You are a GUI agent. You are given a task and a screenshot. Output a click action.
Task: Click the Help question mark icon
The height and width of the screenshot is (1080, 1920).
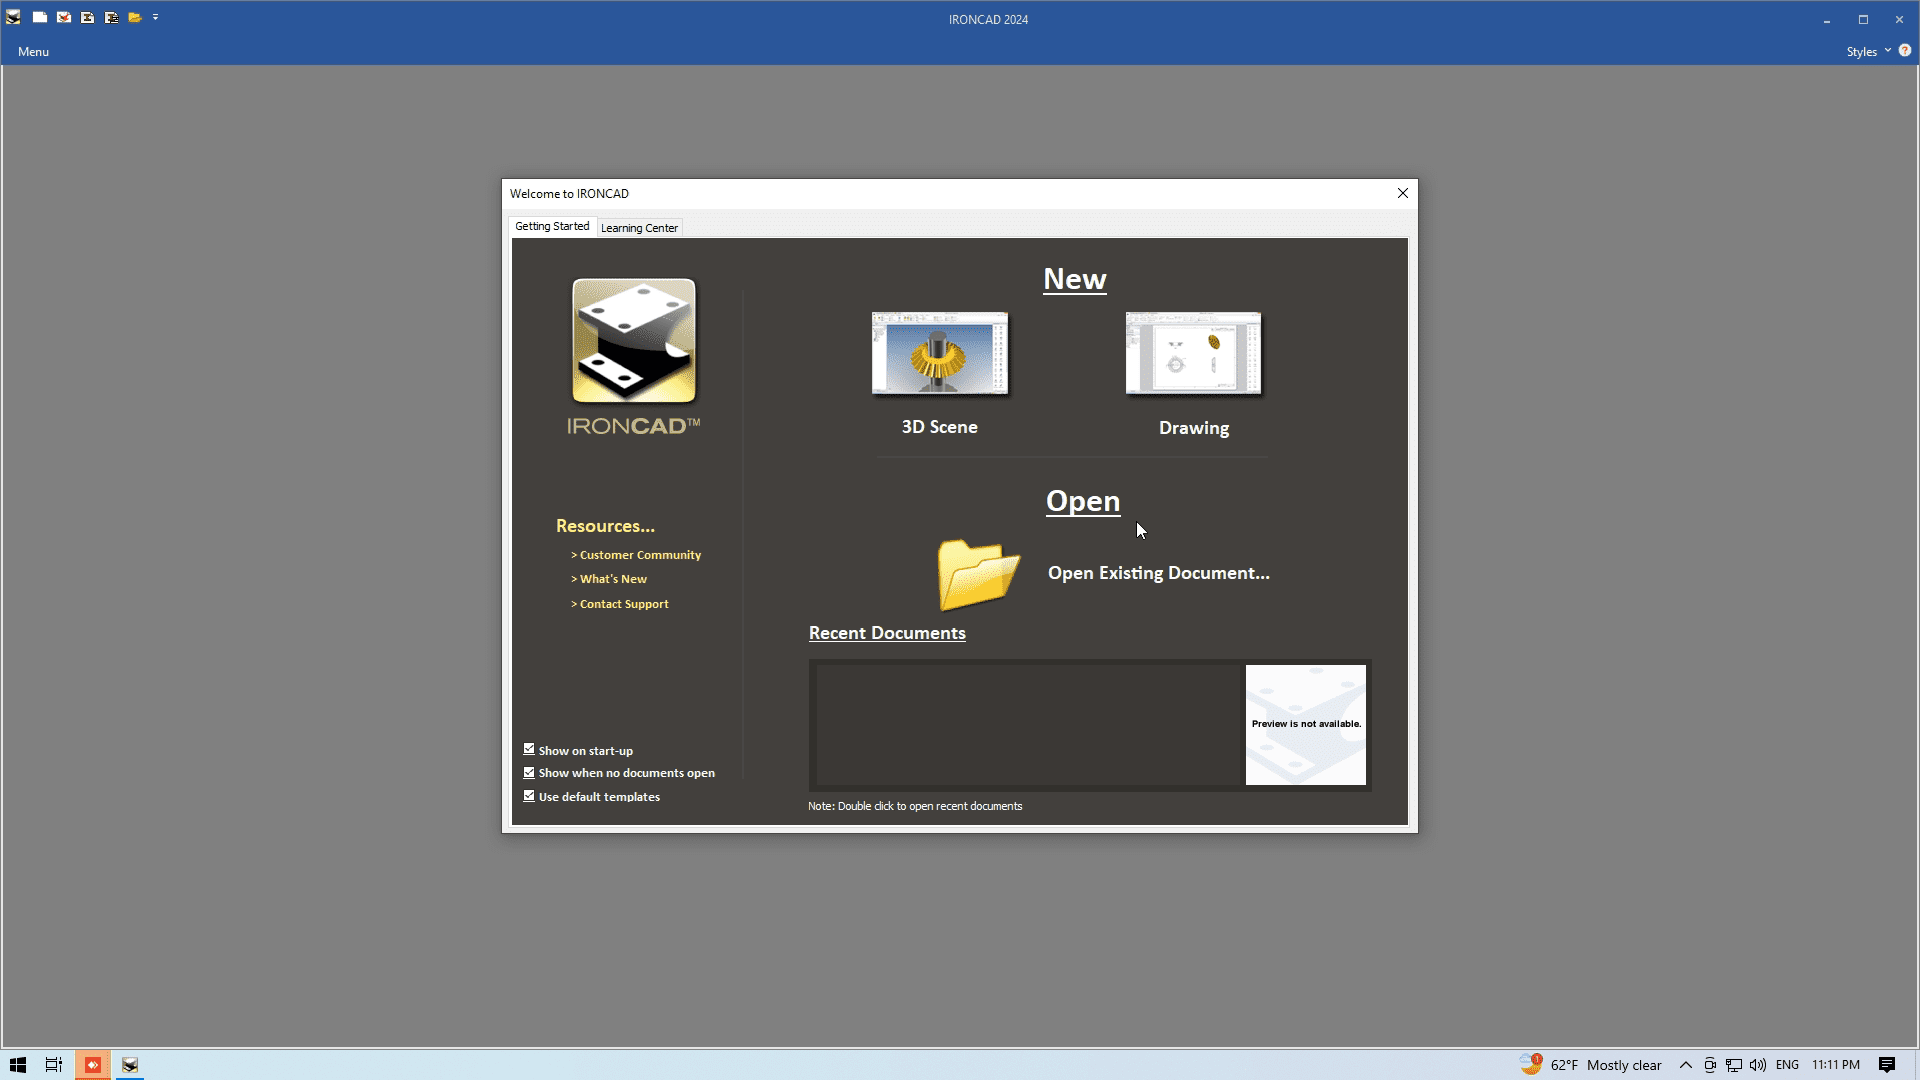pyautogui.click(x=1904, y=51)
